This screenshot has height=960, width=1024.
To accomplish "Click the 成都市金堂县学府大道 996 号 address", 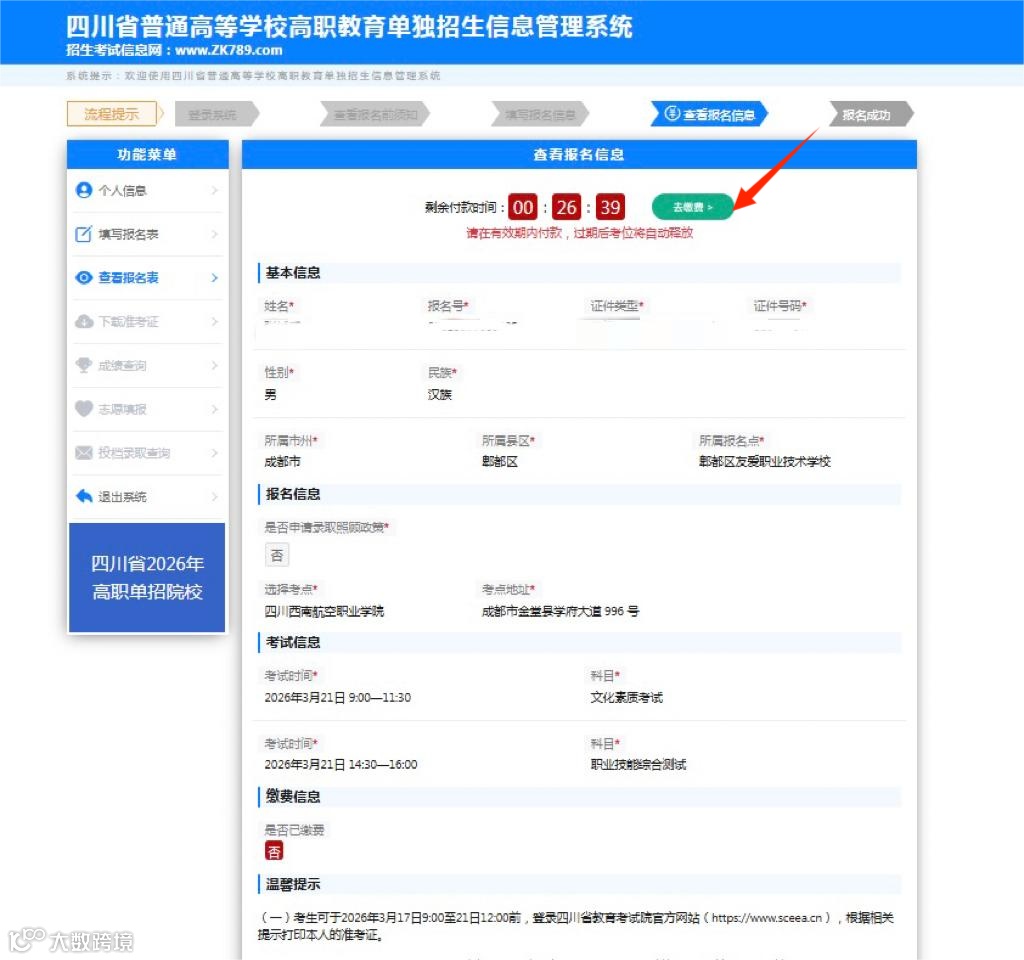I will (x=560, y=611).
